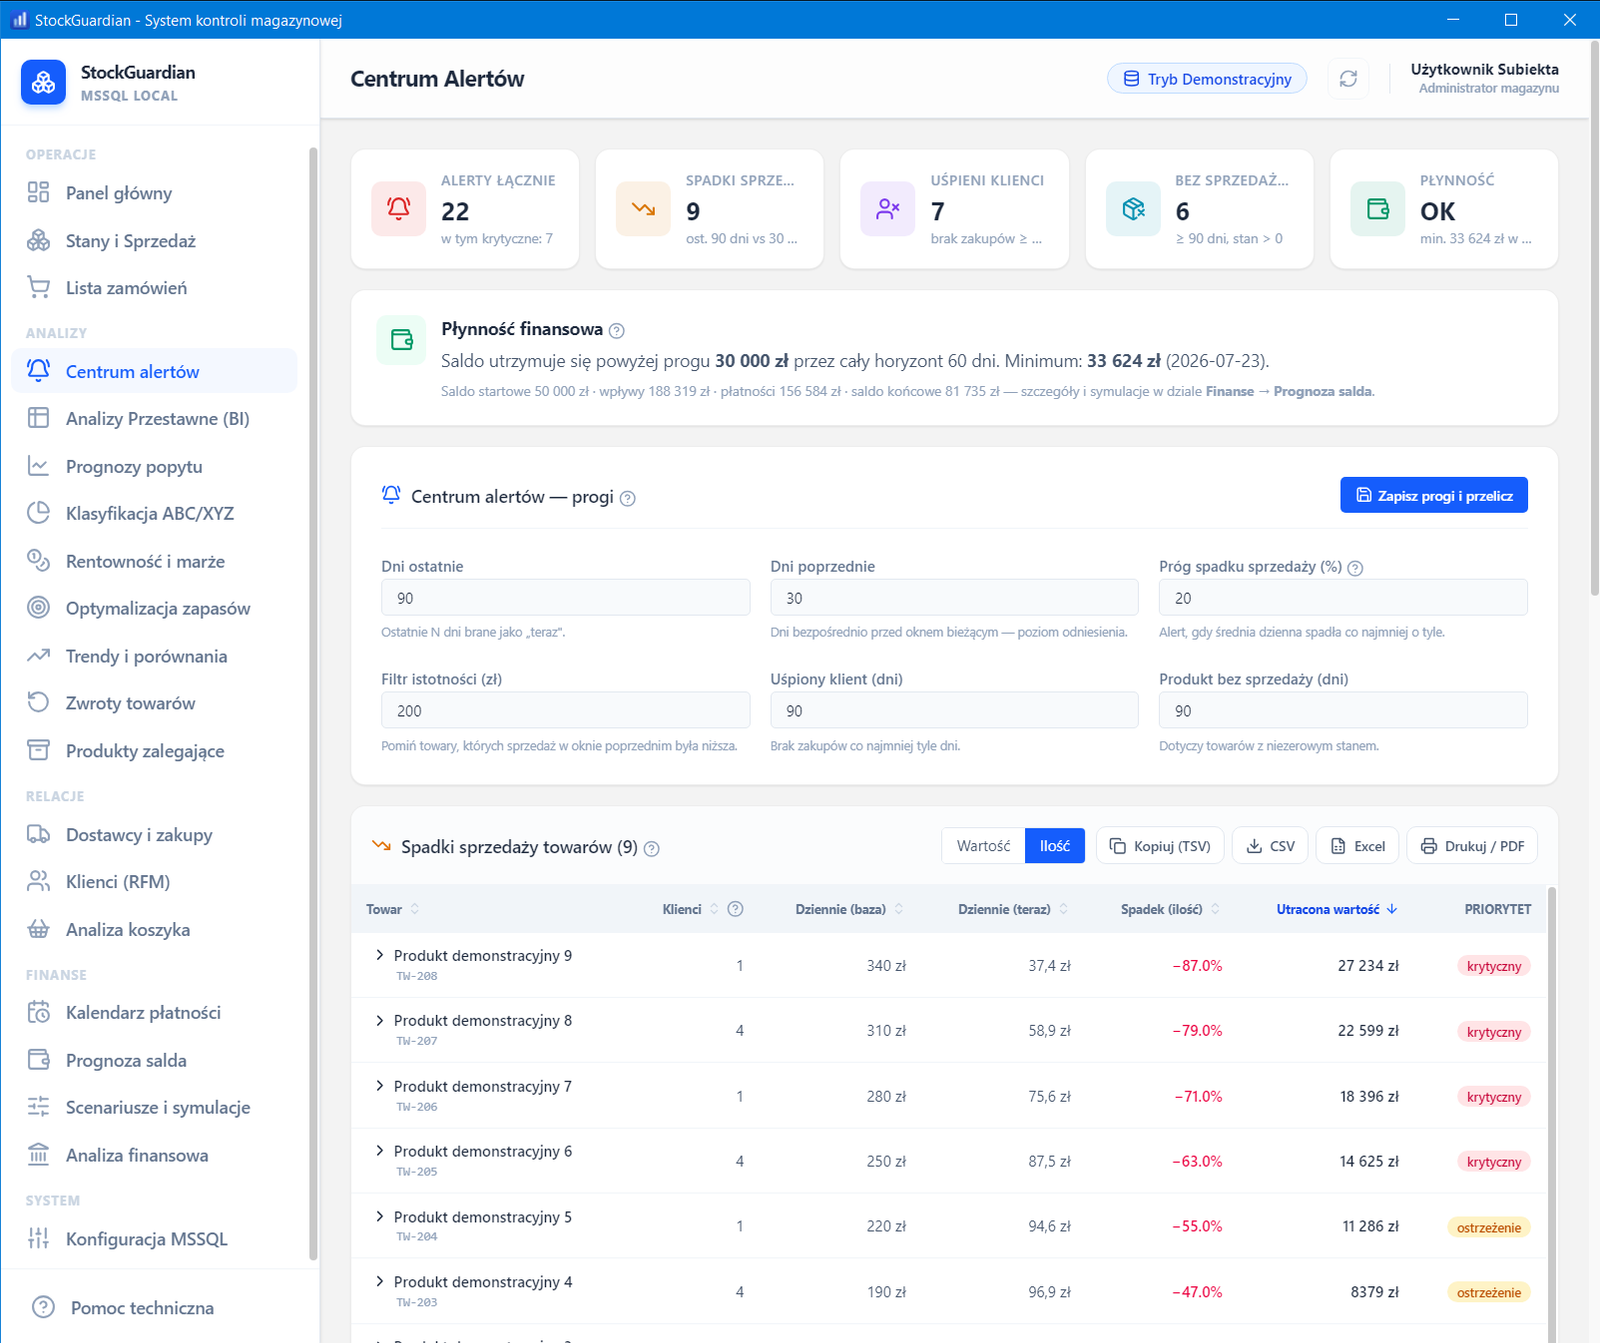
Task: Open Analizy Przestawne (BI)
Action: click(154, 419)
